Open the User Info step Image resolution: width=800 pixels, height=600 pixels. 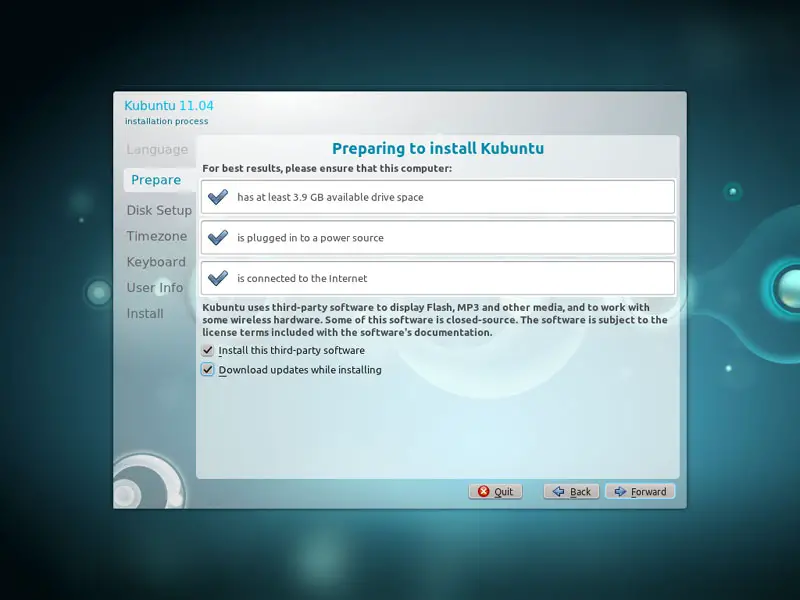coord(155,288)
